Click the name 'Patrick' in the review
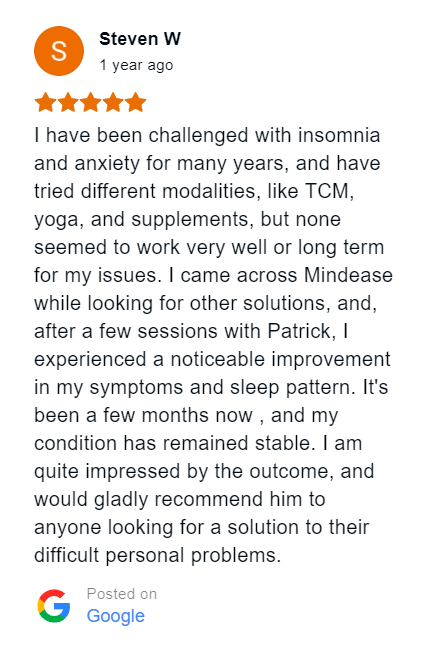The width and height of the screenshot is (433, 649). (x=300, y=331)
